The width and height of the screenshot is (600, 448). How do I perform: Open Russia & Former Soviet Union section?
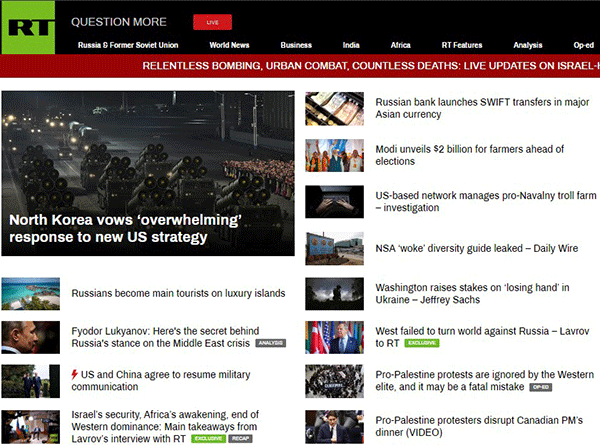tap(128, 45)
